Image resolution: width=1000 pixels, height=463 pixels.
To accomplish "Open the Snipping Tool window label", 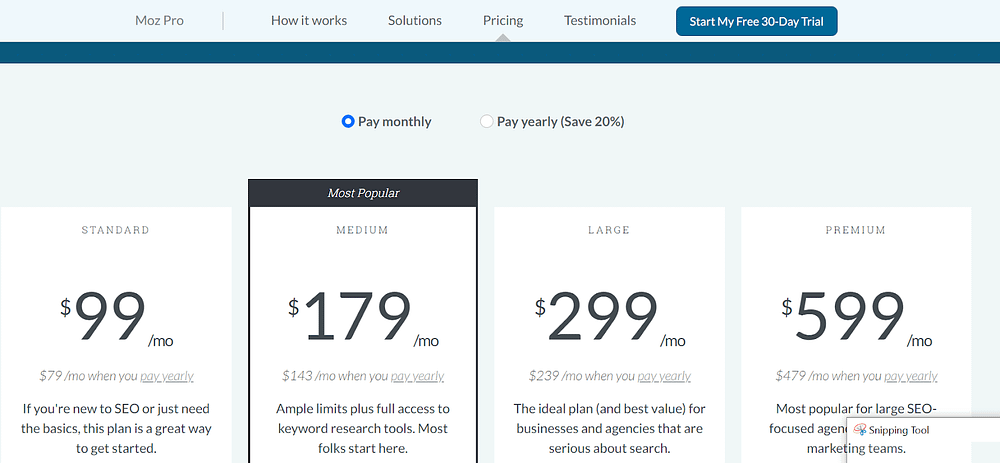I will 899,430.
